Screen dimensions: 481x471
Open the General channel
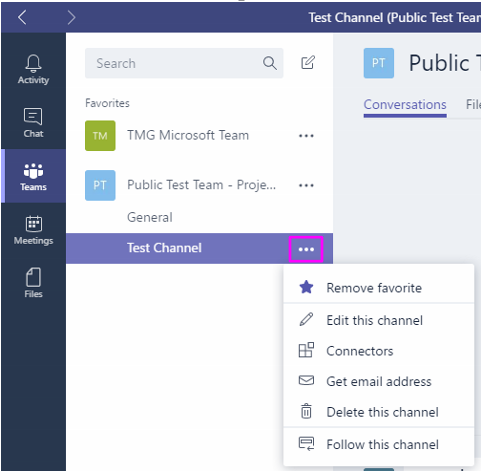coord(150,217)
